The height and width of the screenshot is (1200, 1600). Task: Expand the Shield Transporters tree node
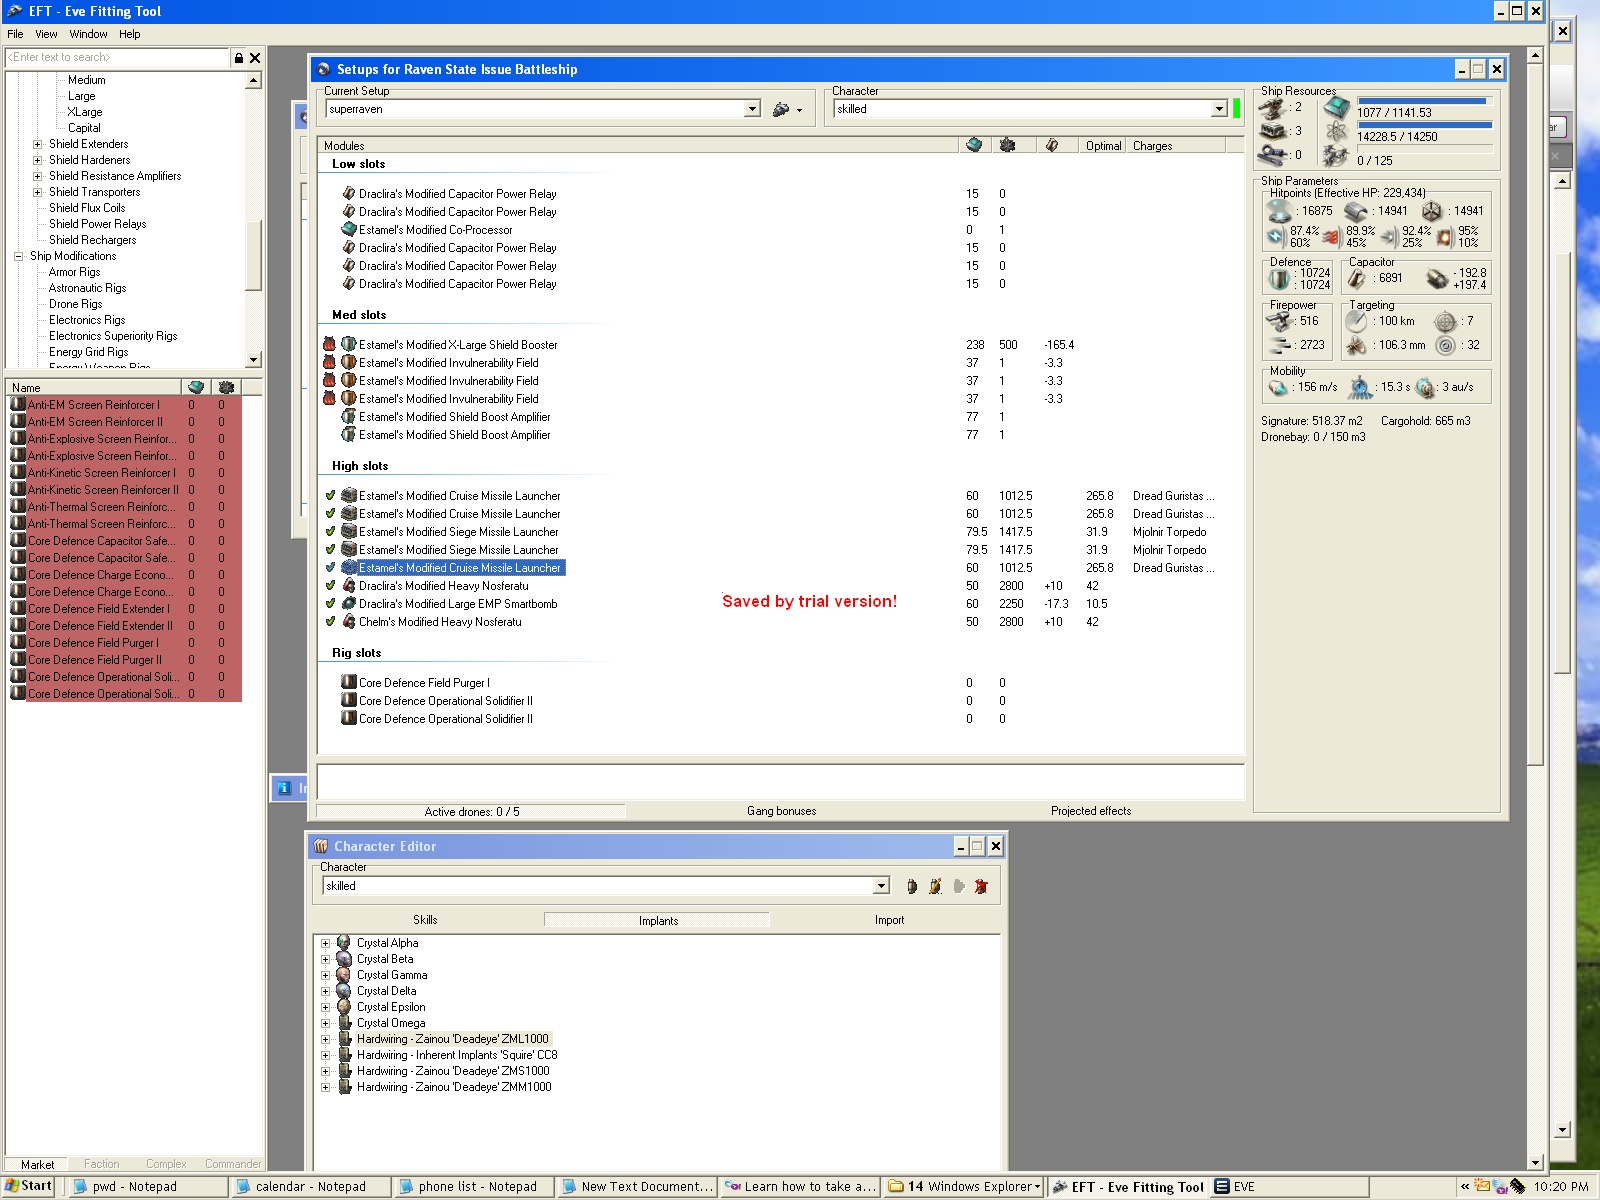coord(38,192)
